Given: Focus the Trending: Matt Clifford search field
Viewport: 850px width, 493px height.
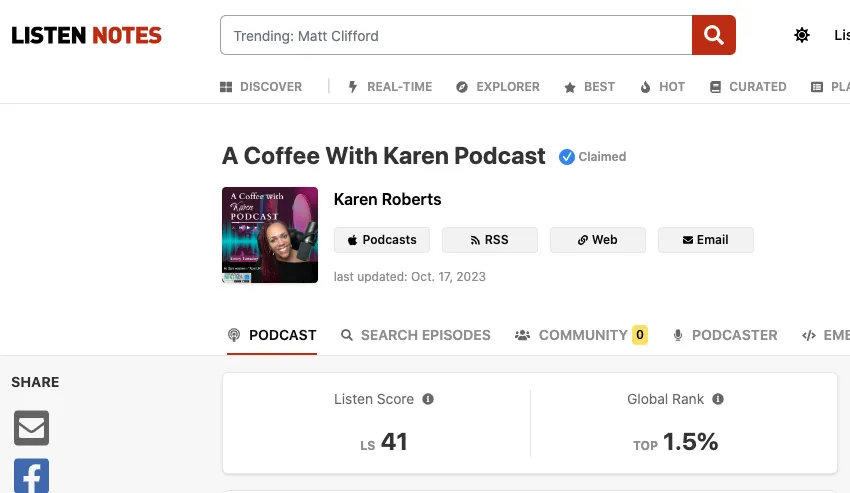Looking at the screenshot, I should click(x=456, y=35).
